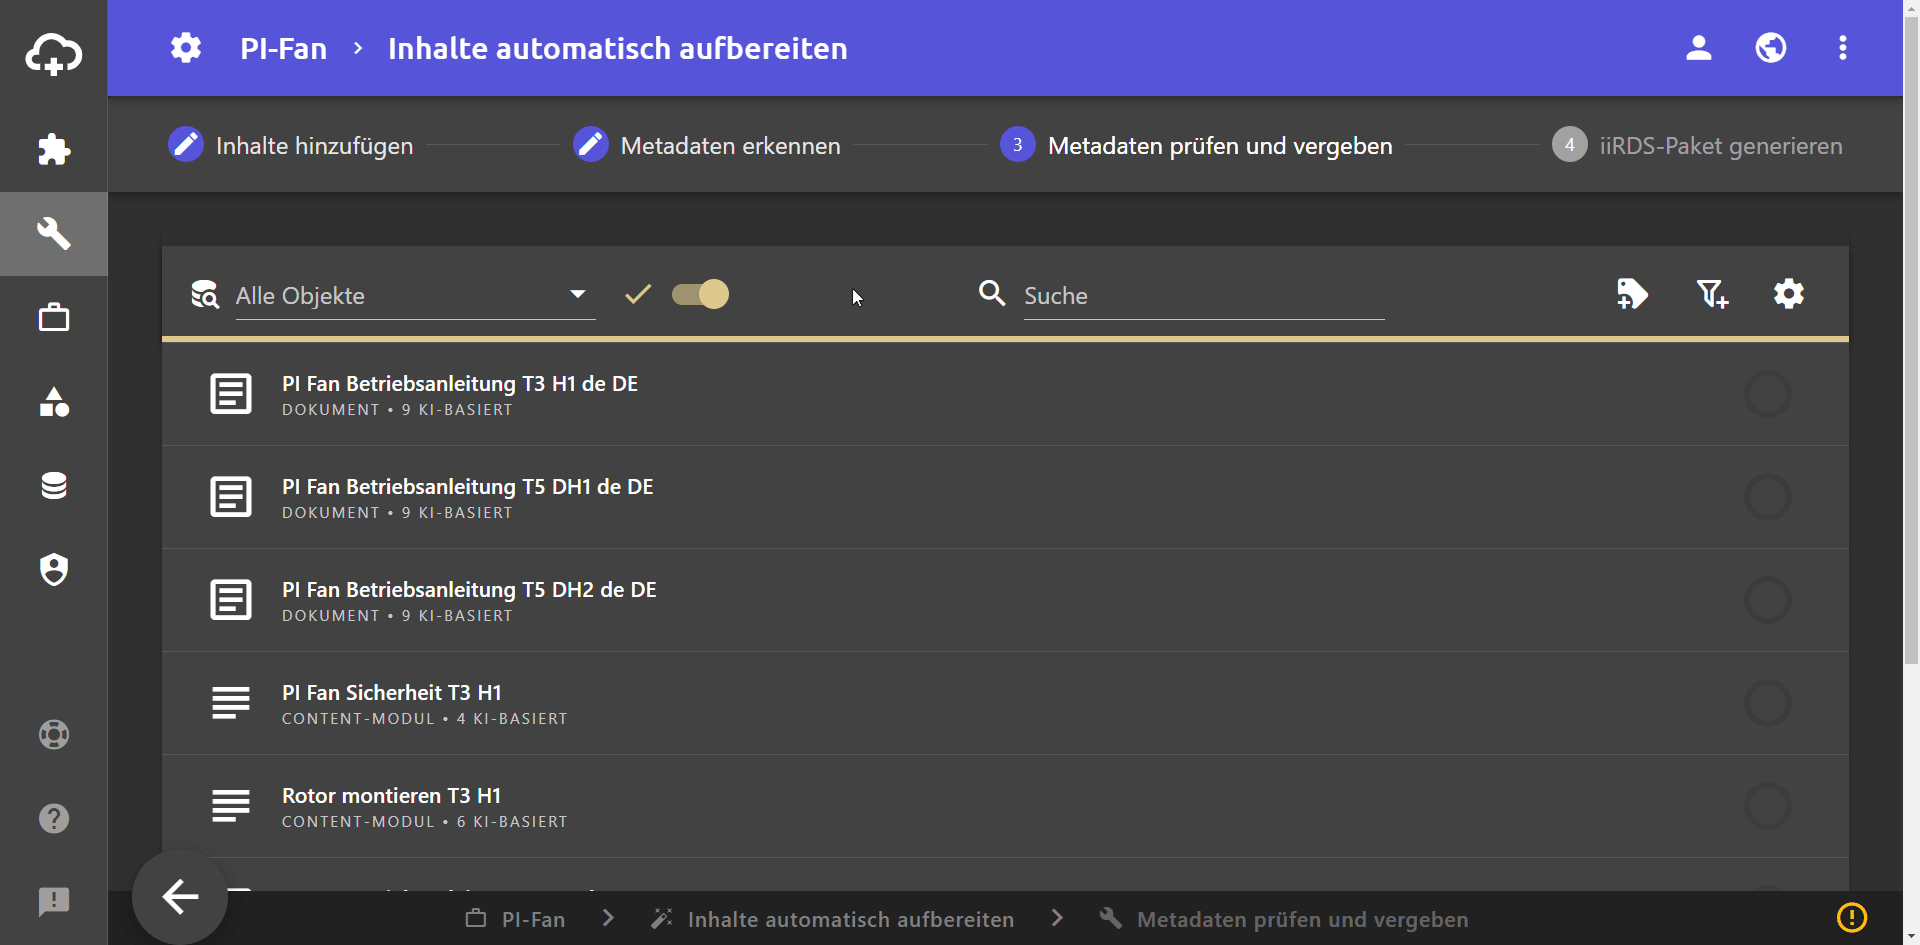
Task: Open the globe language icon
Action: tap(1771, 48)
